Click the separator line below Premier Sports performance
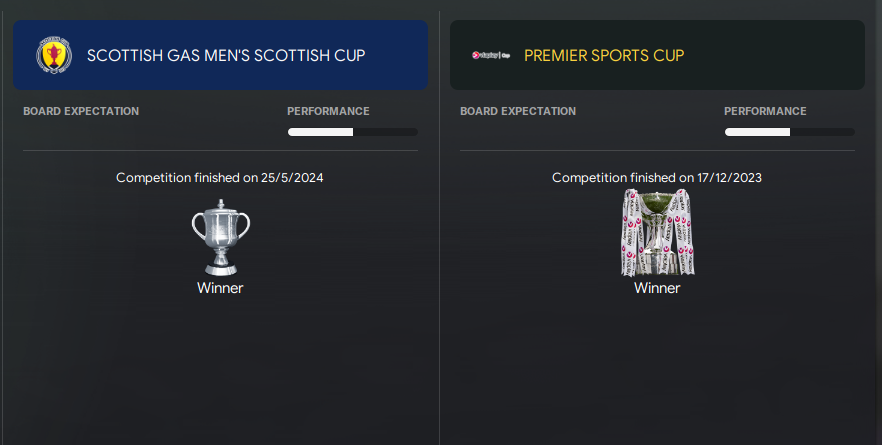The height and width of the screenshot is (445, 882). [x=657, y=151]
